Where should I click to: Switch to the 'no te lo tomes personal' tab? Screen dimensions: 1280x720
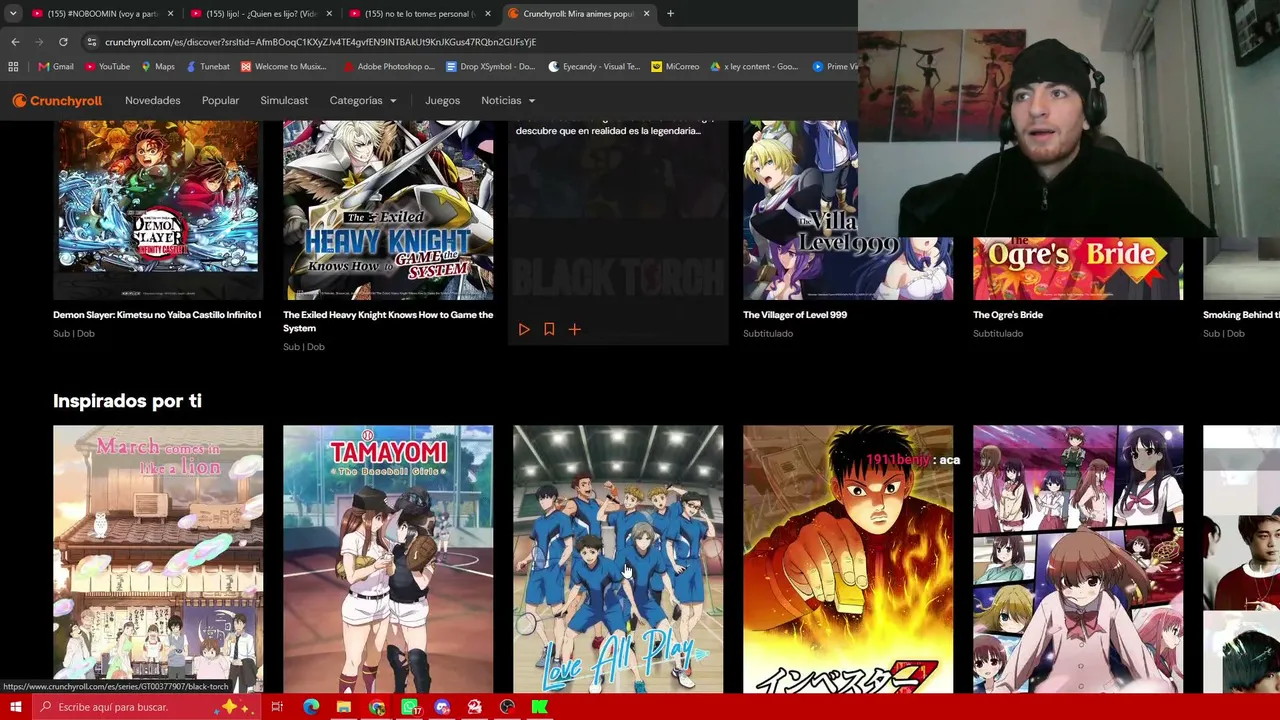coord(418,14)
